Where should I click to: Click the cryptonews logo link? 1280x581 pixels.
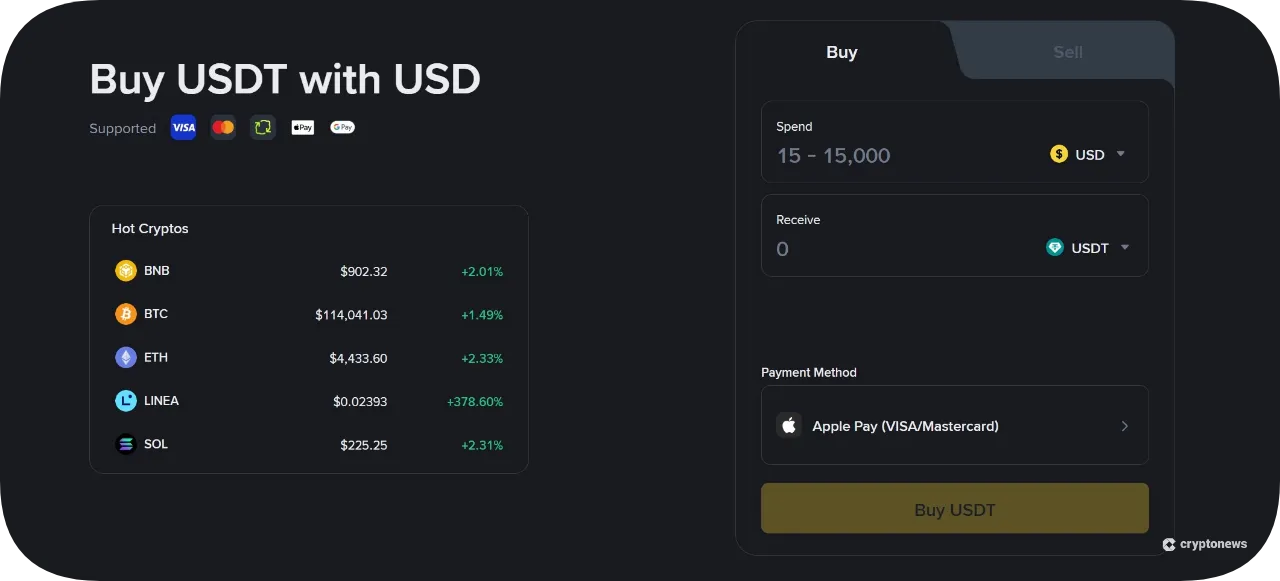1205,544
